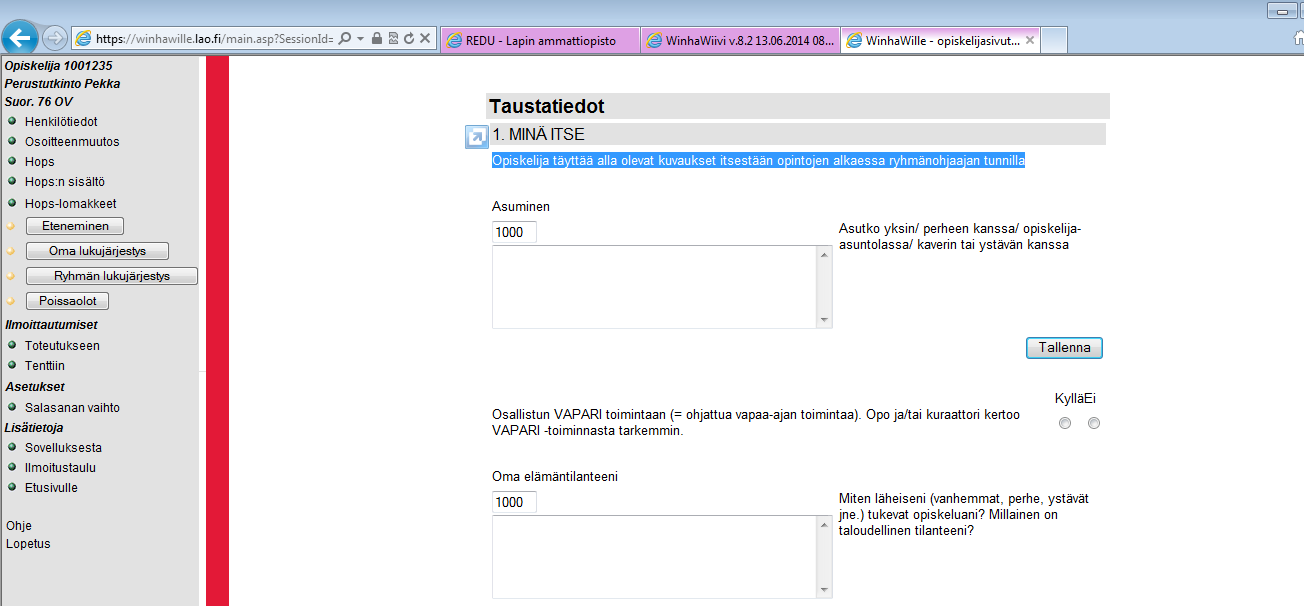Click the arrow icon beside MINÄ ITSE
Screen dimensions: 1304x606
(x=476, y=137)
